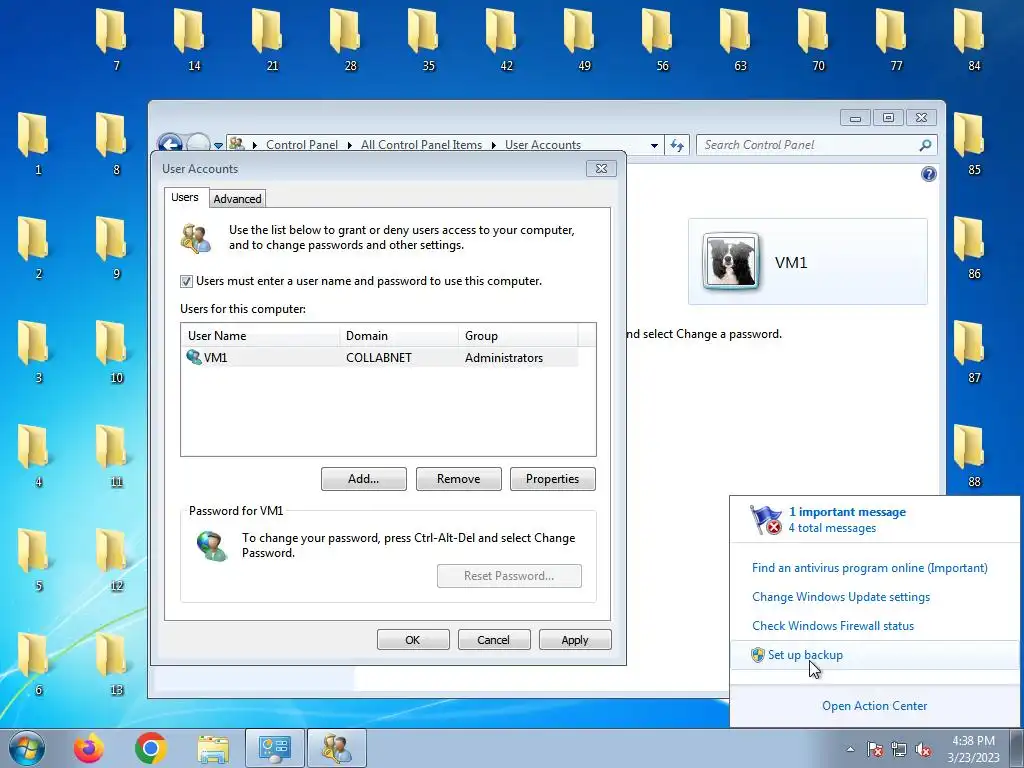
Task: Click the Add... button
Action: [364, 479]
